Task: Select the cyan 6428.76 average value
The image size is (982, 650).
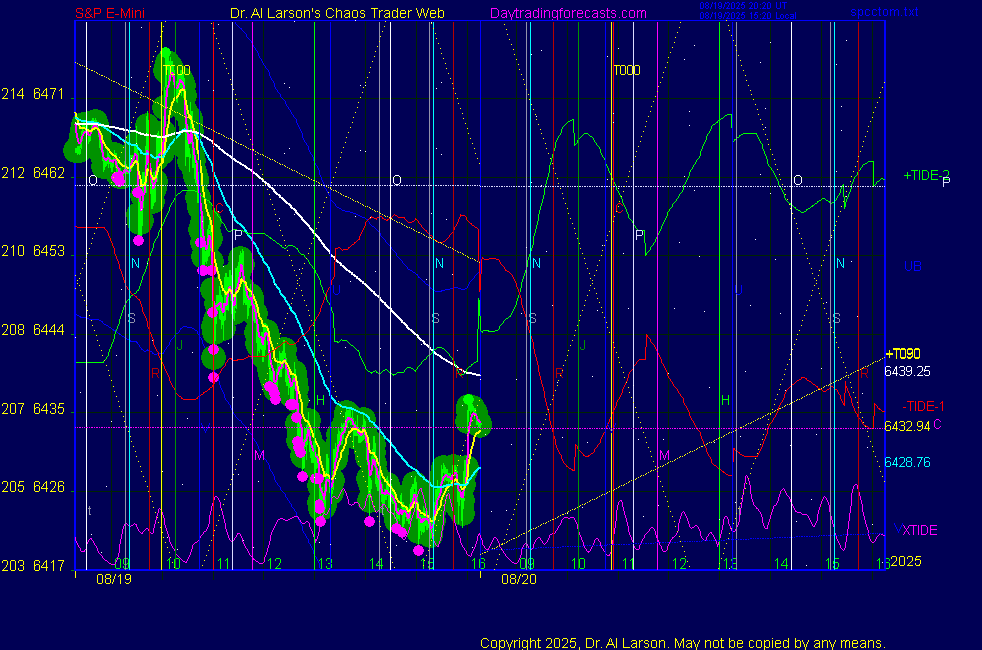Action: (908, 462)
